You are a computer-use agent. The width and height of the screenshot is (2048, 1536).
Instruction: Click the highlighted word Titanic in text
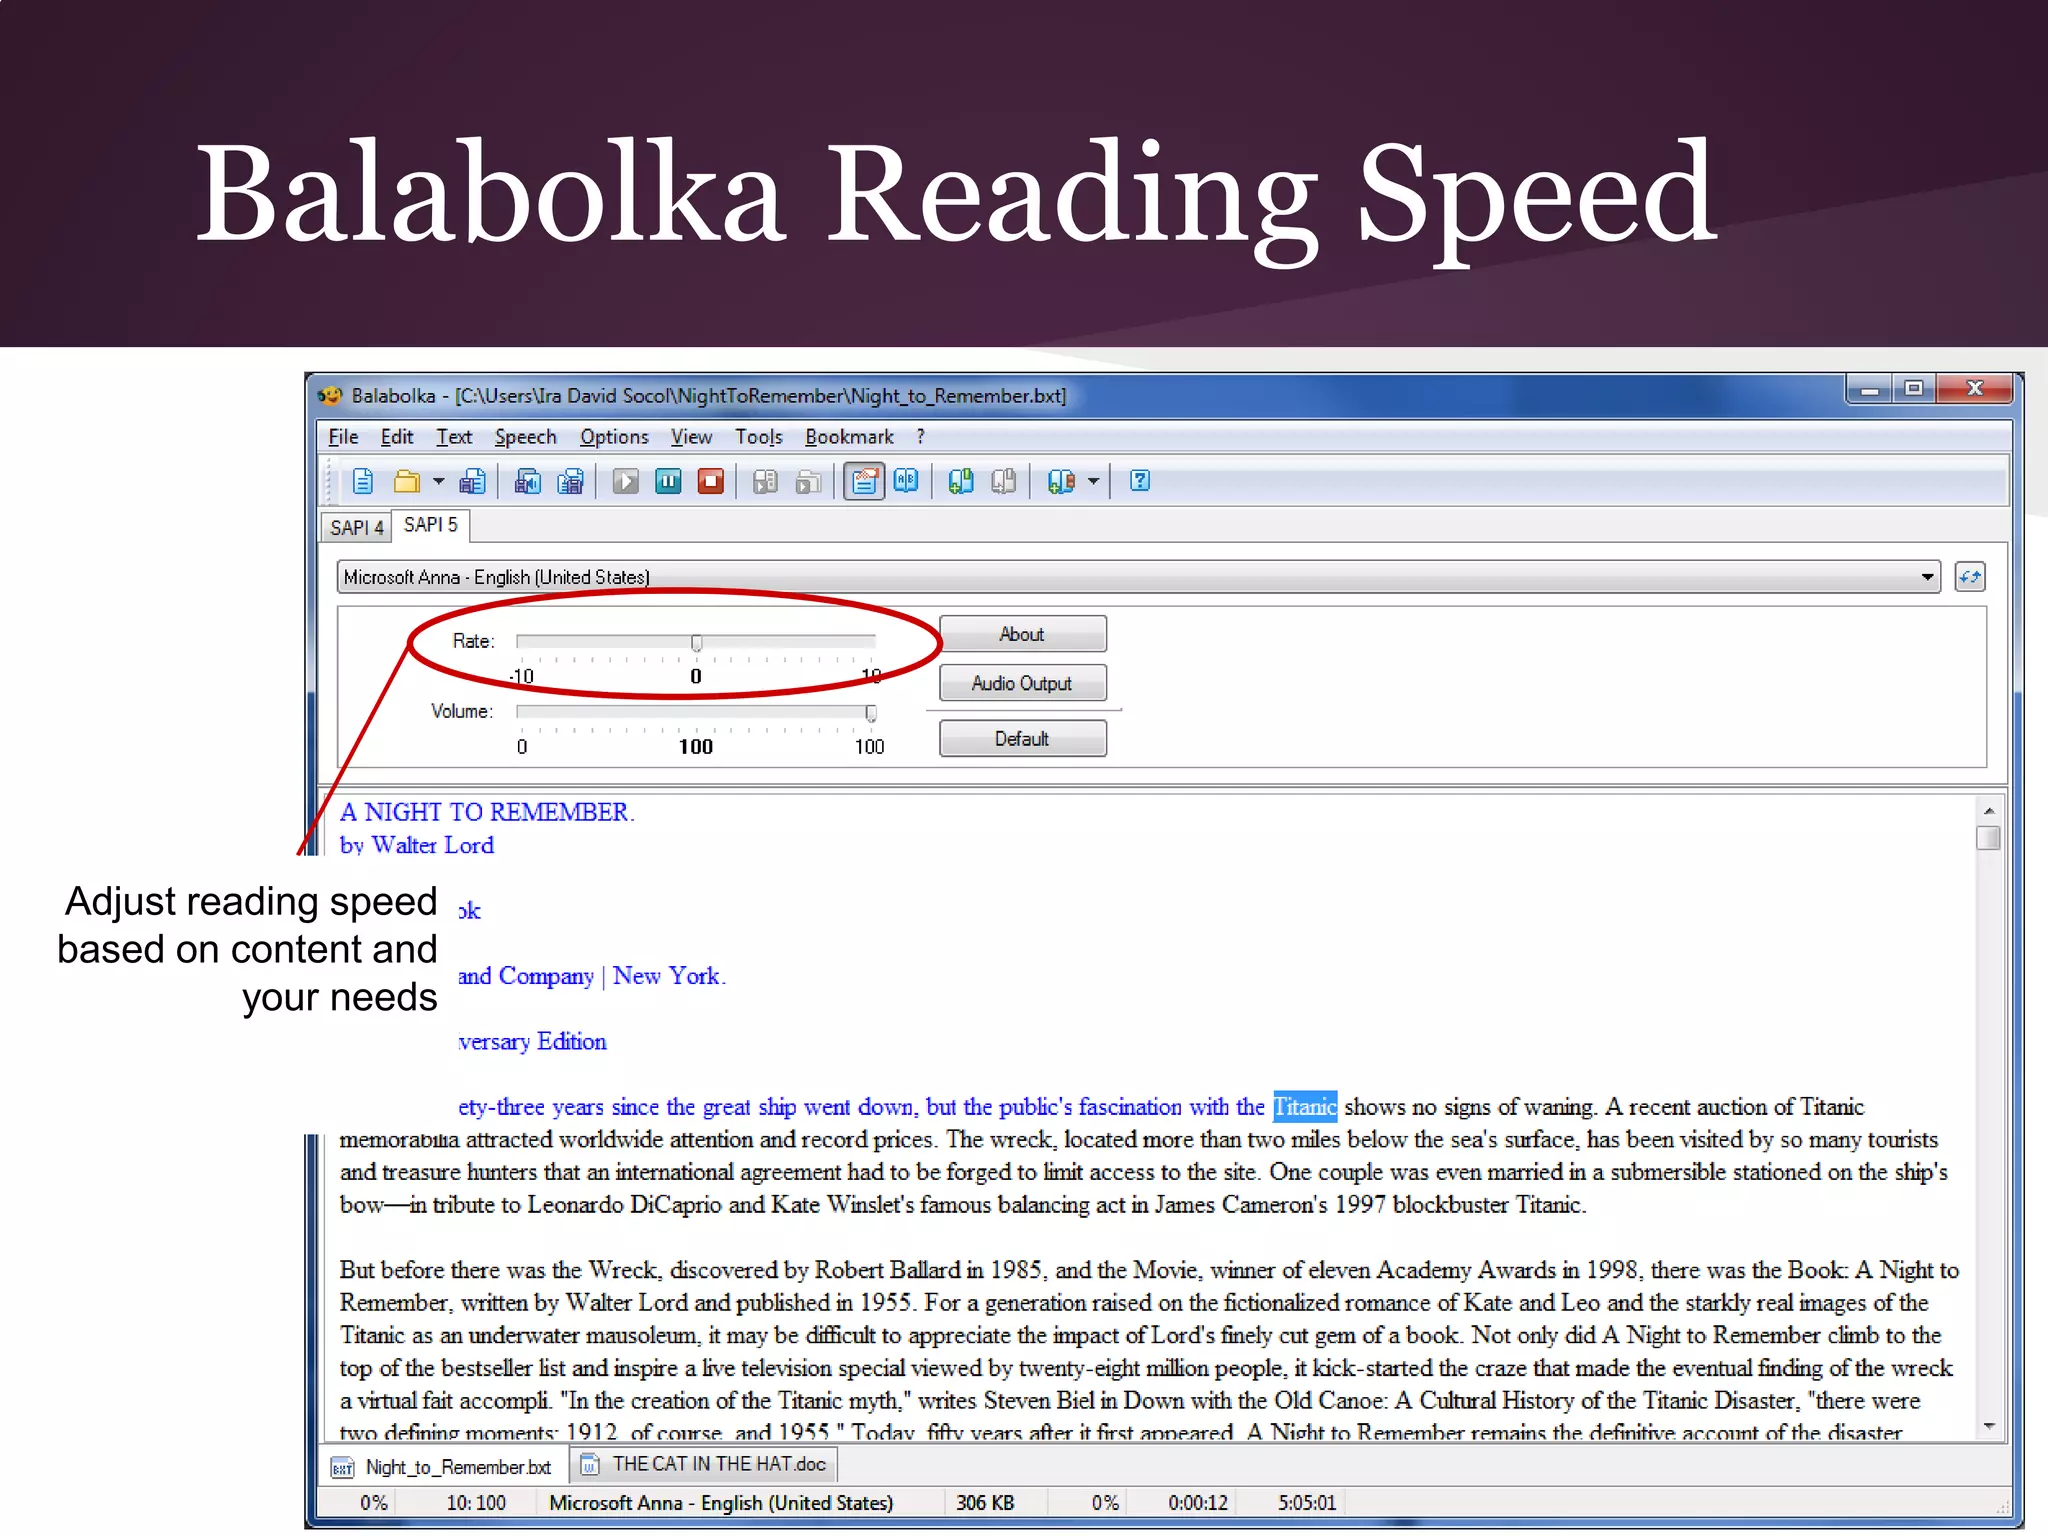pos(1305,1107)
